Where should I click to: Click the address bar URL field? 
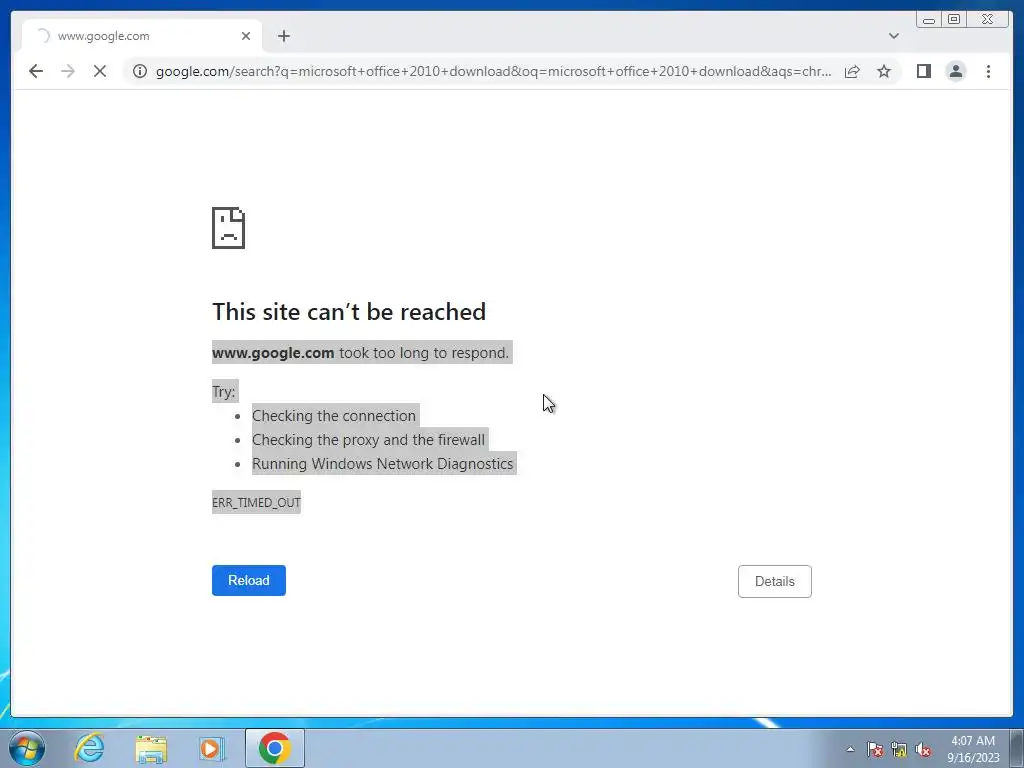tap(493, 71)
